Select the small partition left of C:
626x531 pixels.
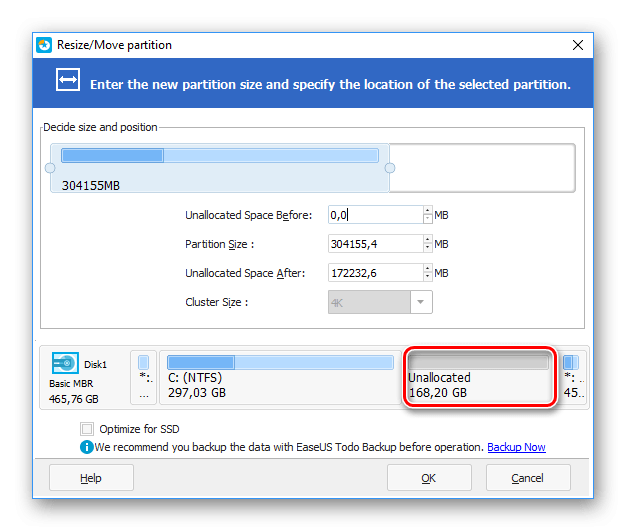pos(144,376)
